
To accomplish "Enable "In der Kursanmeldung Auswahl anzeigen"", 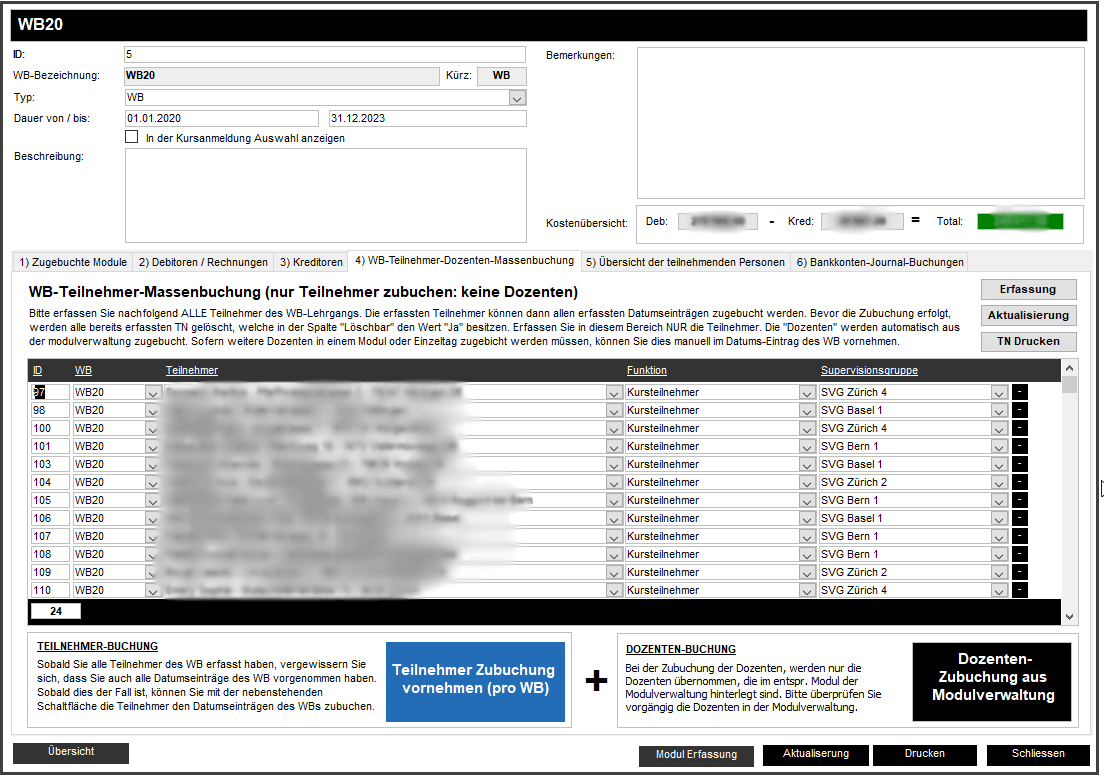I will [x=131, y=136].
